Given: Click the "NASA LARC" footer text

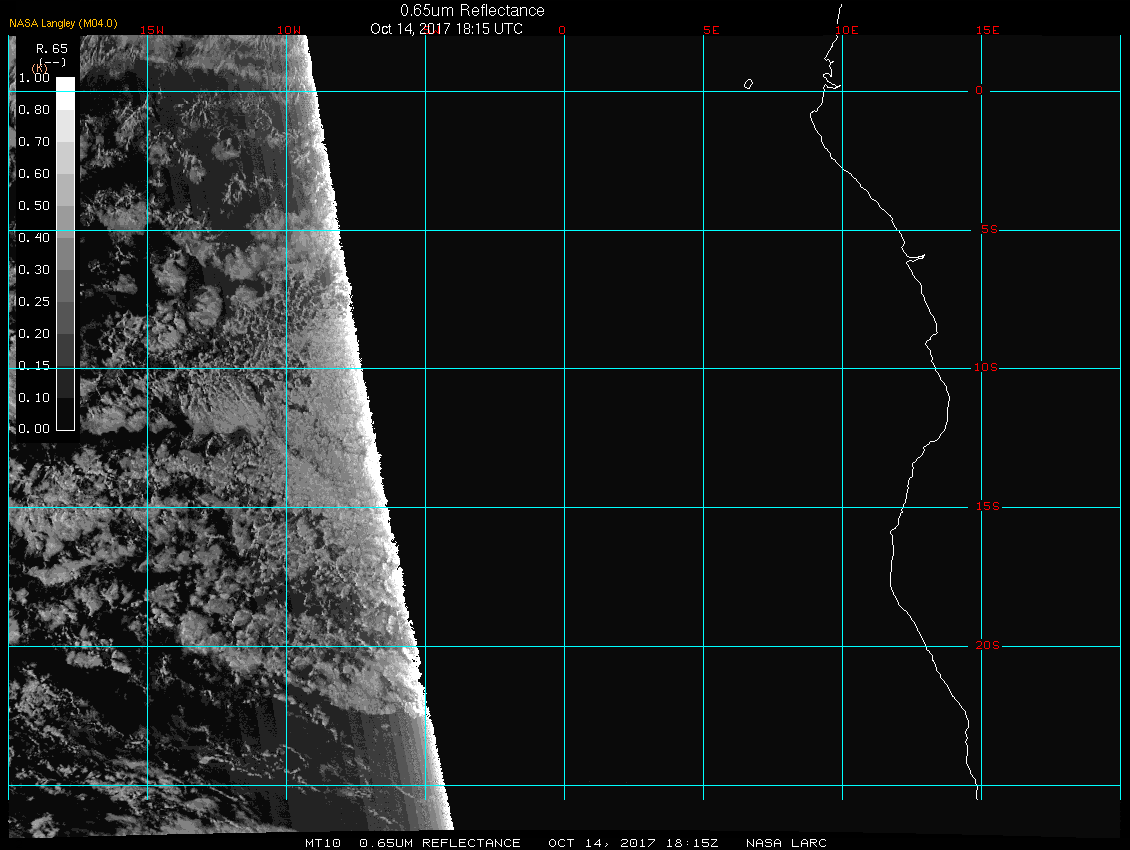Looking at the screenshot, I should tap(786, 843).
